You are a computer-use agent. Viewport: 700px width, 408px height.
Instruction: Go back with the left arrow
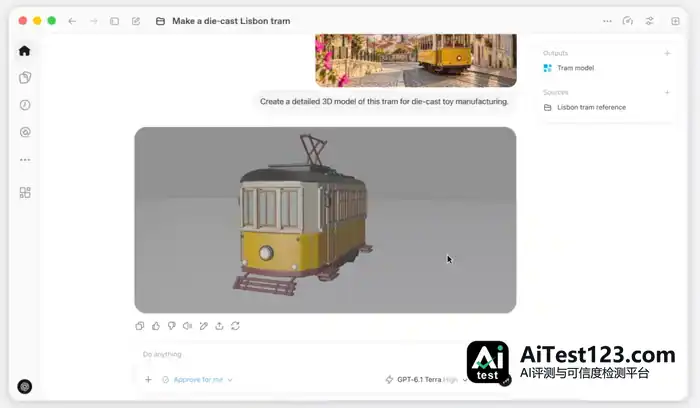coord(72,21)
